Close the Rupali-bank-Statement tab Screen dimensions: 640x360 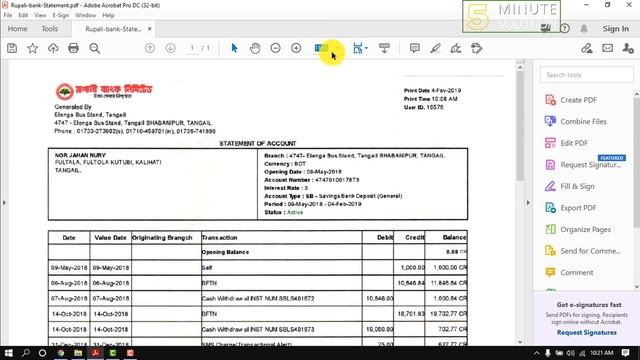pos(150,29)
